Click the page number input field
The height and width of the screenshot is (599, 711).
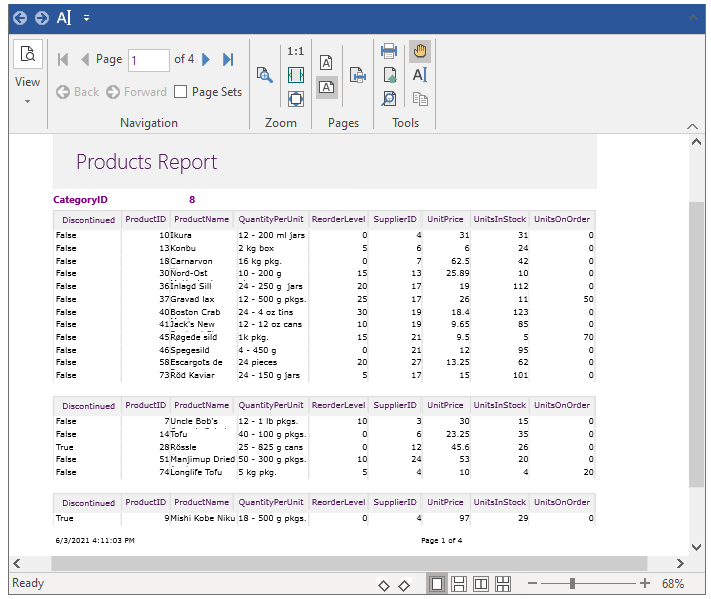pyautogui.click(x=148, y=60)
